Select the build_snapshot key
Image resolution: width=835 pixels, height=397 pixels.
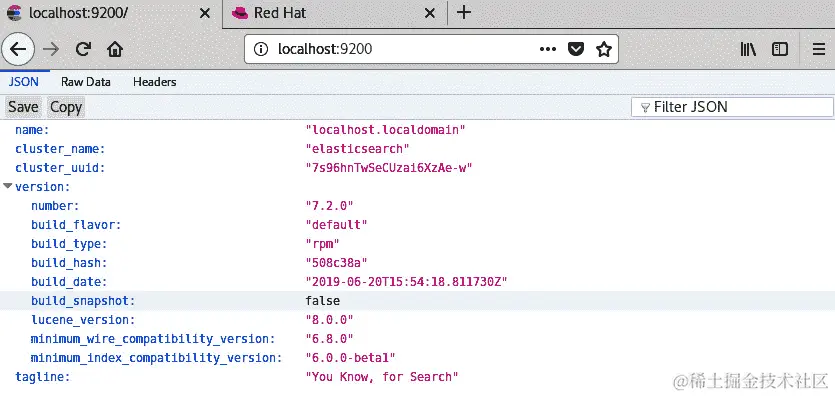83,301
